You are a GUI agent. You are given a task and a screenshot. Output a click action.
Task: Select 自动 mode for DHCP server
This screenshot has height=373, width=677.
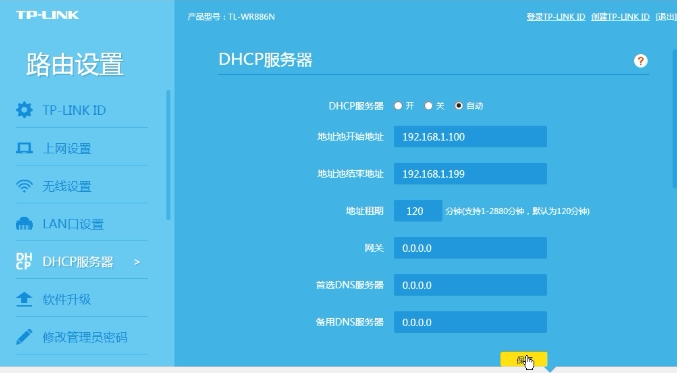[x=459, y=106]
